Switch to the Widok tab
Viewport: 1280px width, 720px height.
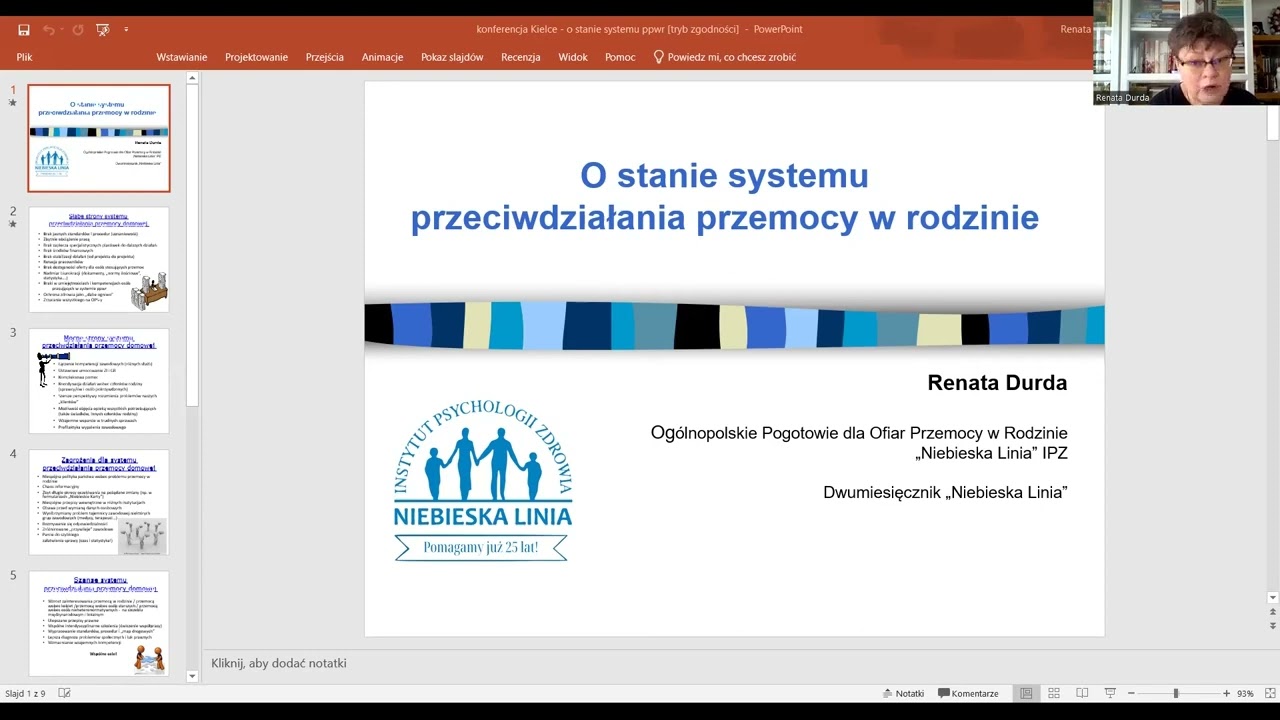[x=573, y=57]
